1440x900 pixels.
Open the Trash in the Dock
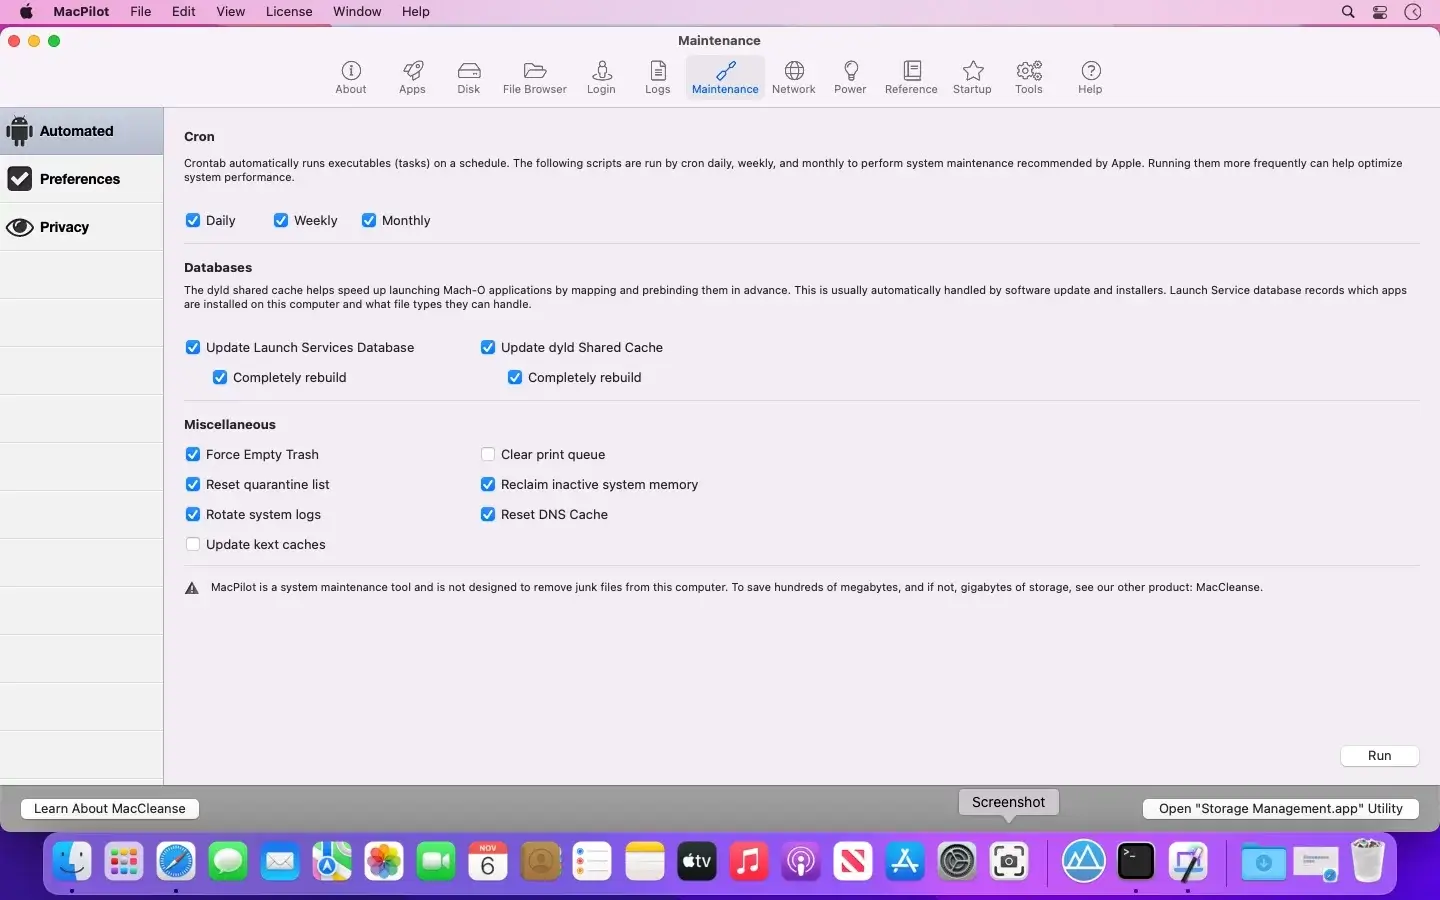(x=1367, y=861)
